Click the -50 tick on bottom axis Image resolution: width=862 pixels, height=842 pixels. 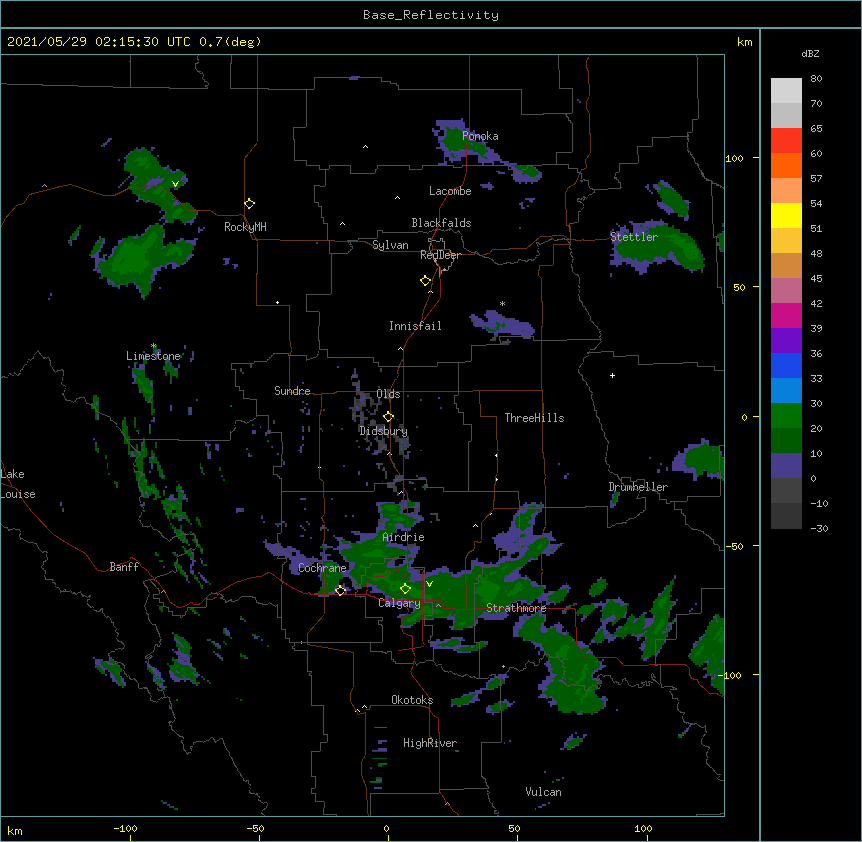coord(255,828)
